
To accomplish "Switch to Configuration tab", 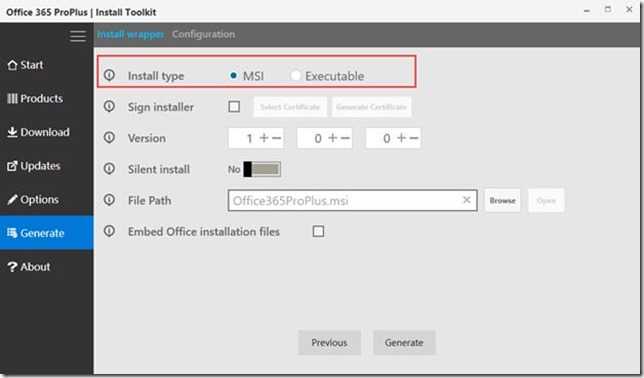I will click(203, 35).
